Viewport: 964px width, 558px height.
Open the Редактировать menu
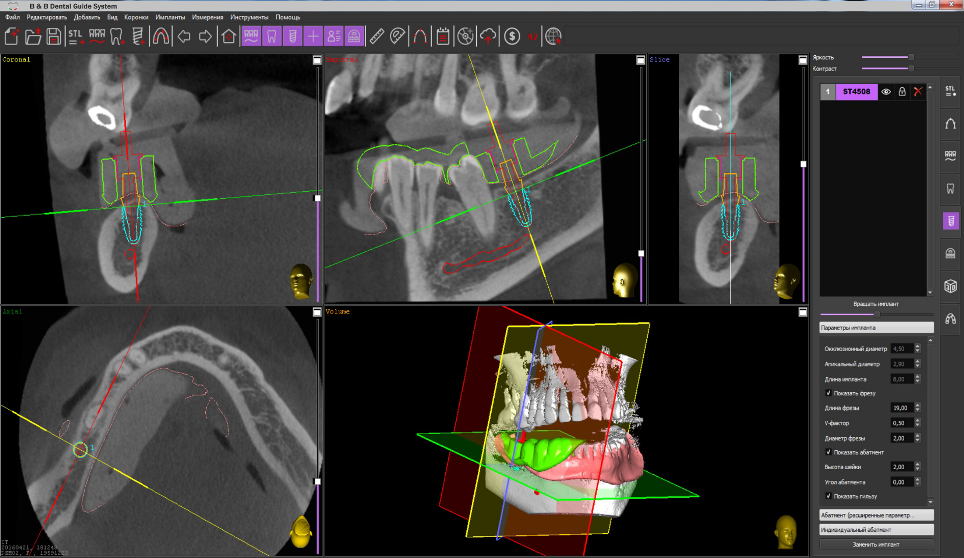pos(47,17)
